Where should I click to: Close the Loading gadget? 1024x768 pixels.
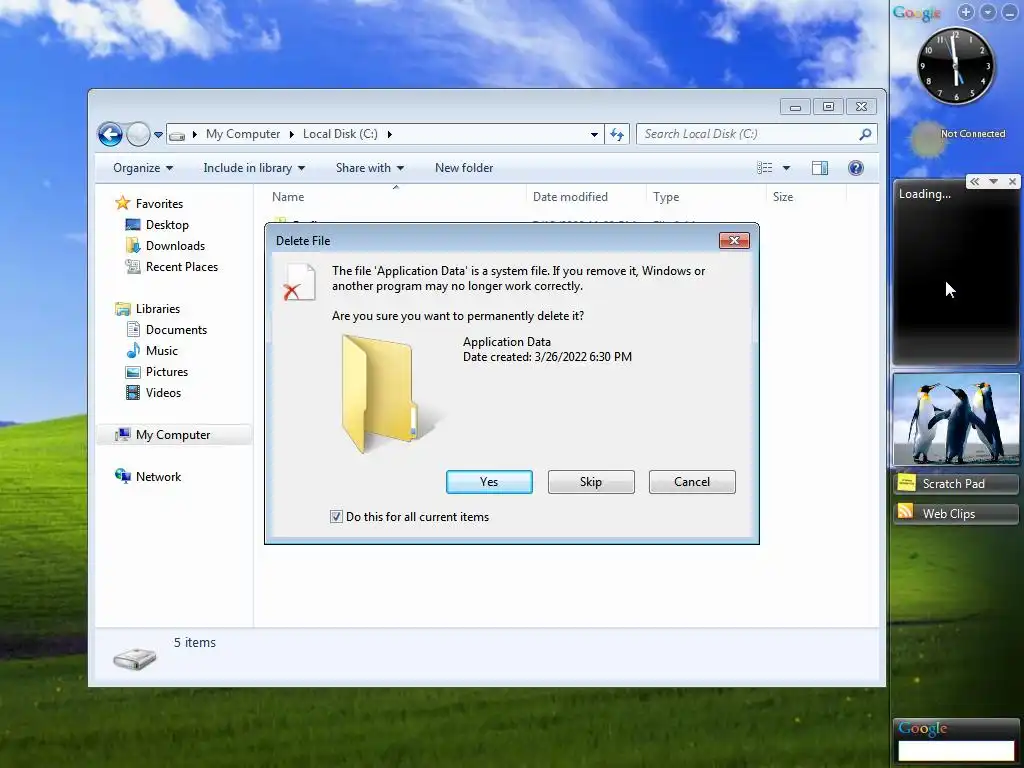1012,182
